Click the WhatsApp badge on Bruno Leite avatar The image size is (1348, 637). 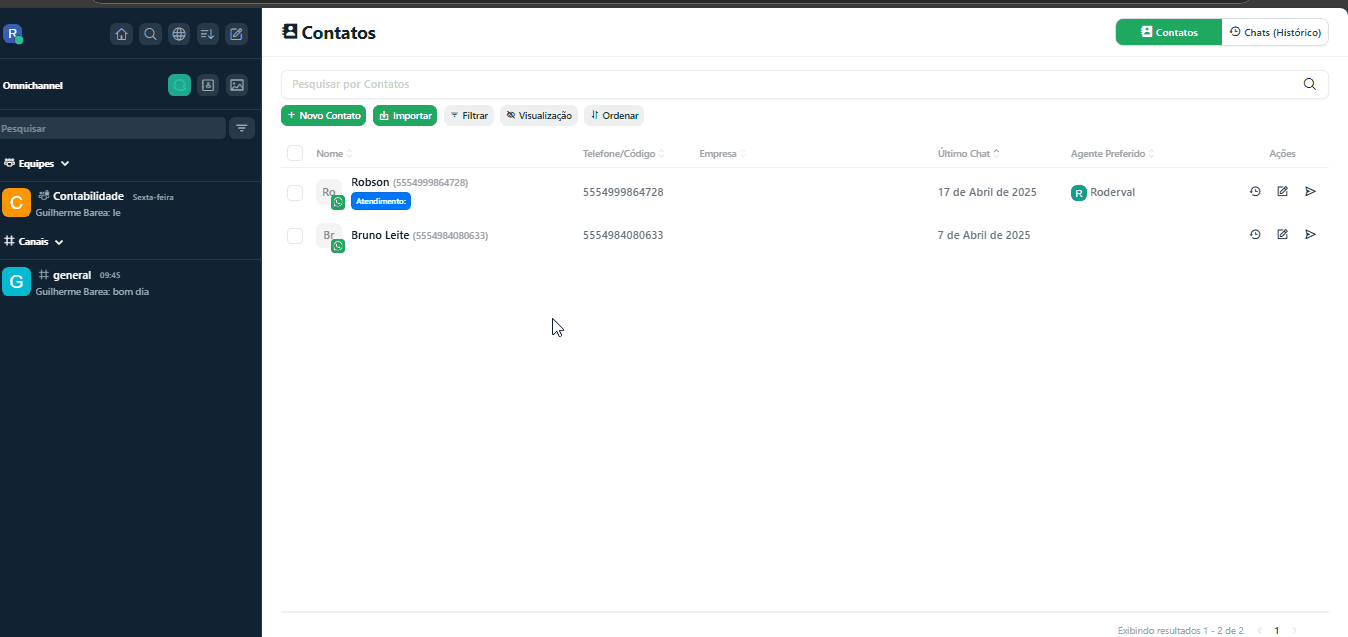point(338,246)
